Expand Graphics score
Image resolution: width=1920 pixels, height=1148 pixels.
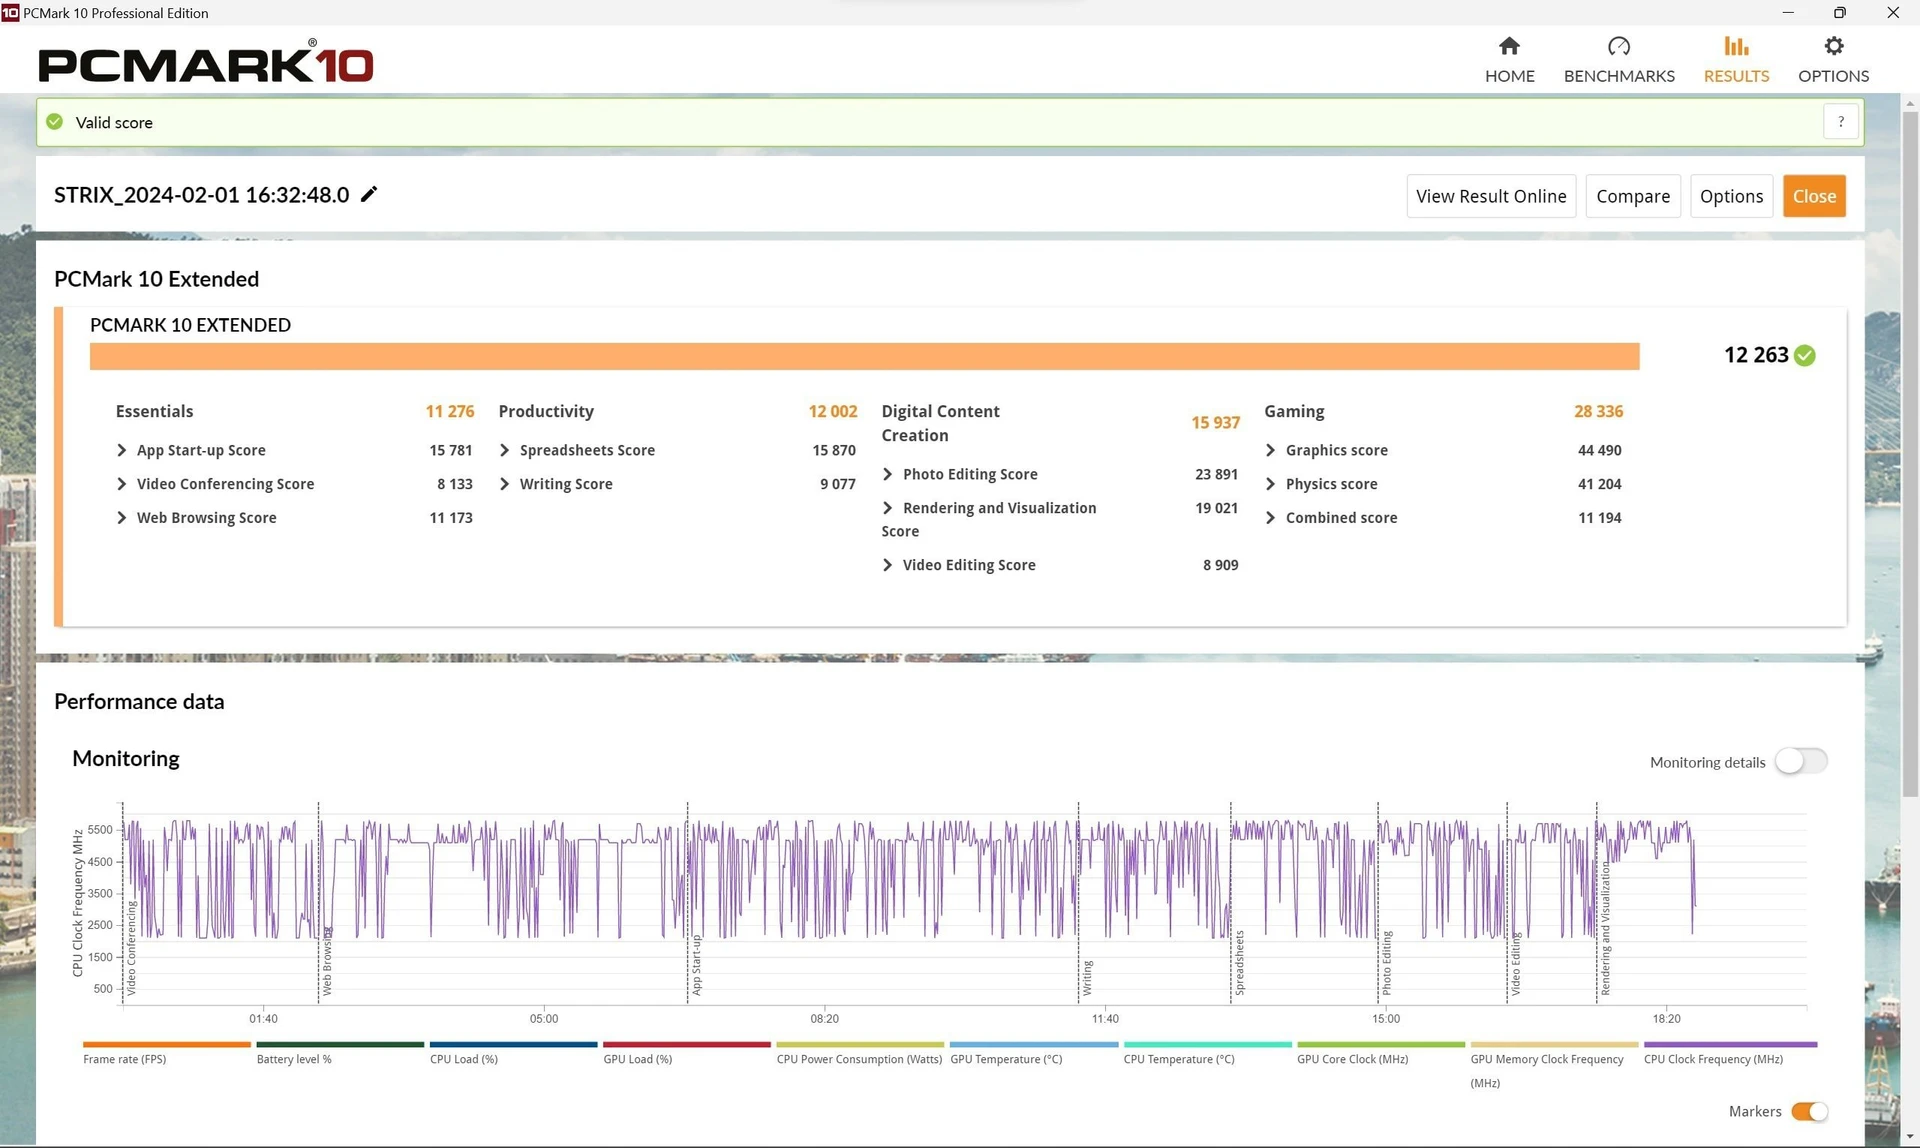pyautogui.click(x=1270, y=450)
